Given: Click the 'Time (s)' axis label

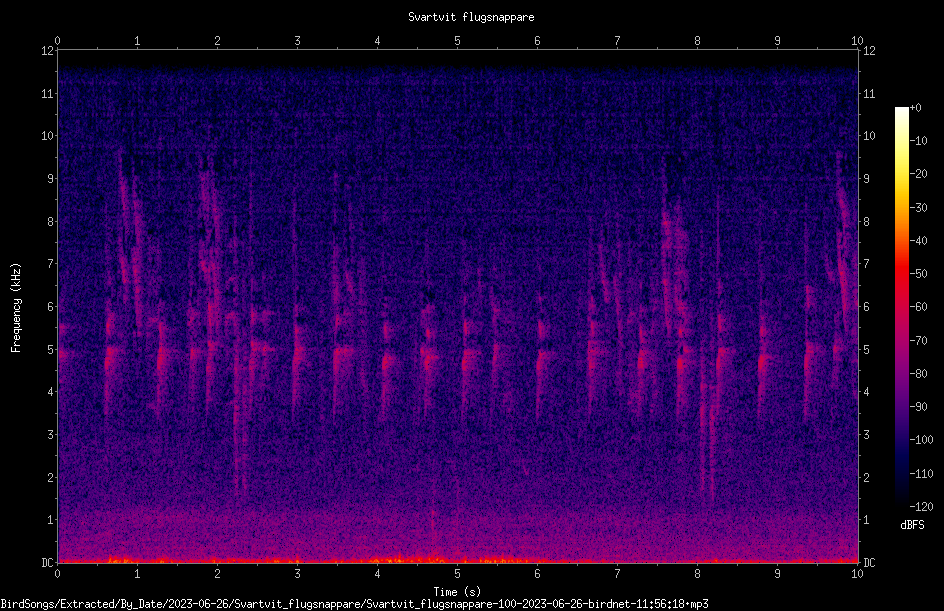Looking at the screenshot, I should 458,592.
